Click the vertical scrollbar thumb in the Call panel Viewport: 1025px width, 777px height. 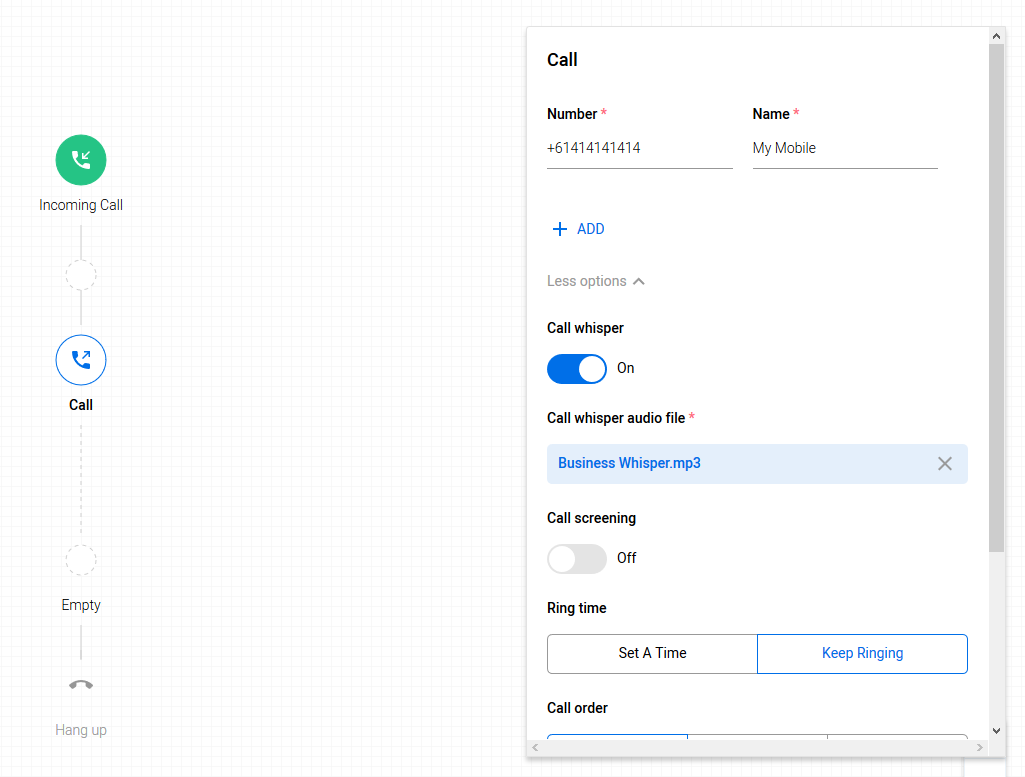(x=996, y=300)
